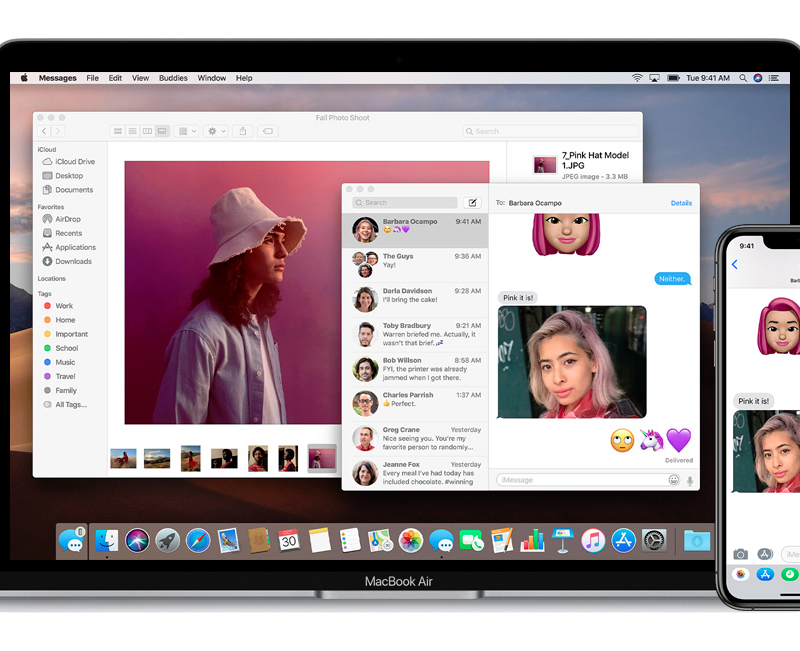Select the purple Travel tag

tap(60, 376)
